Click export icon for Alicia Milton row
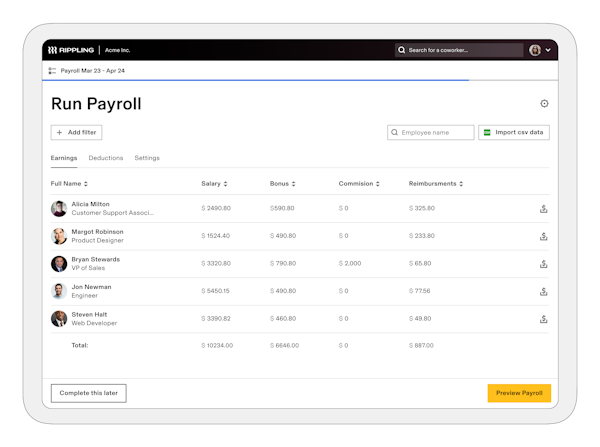The height and width of the screenshot is (447, 600). (x=544, y=209)
